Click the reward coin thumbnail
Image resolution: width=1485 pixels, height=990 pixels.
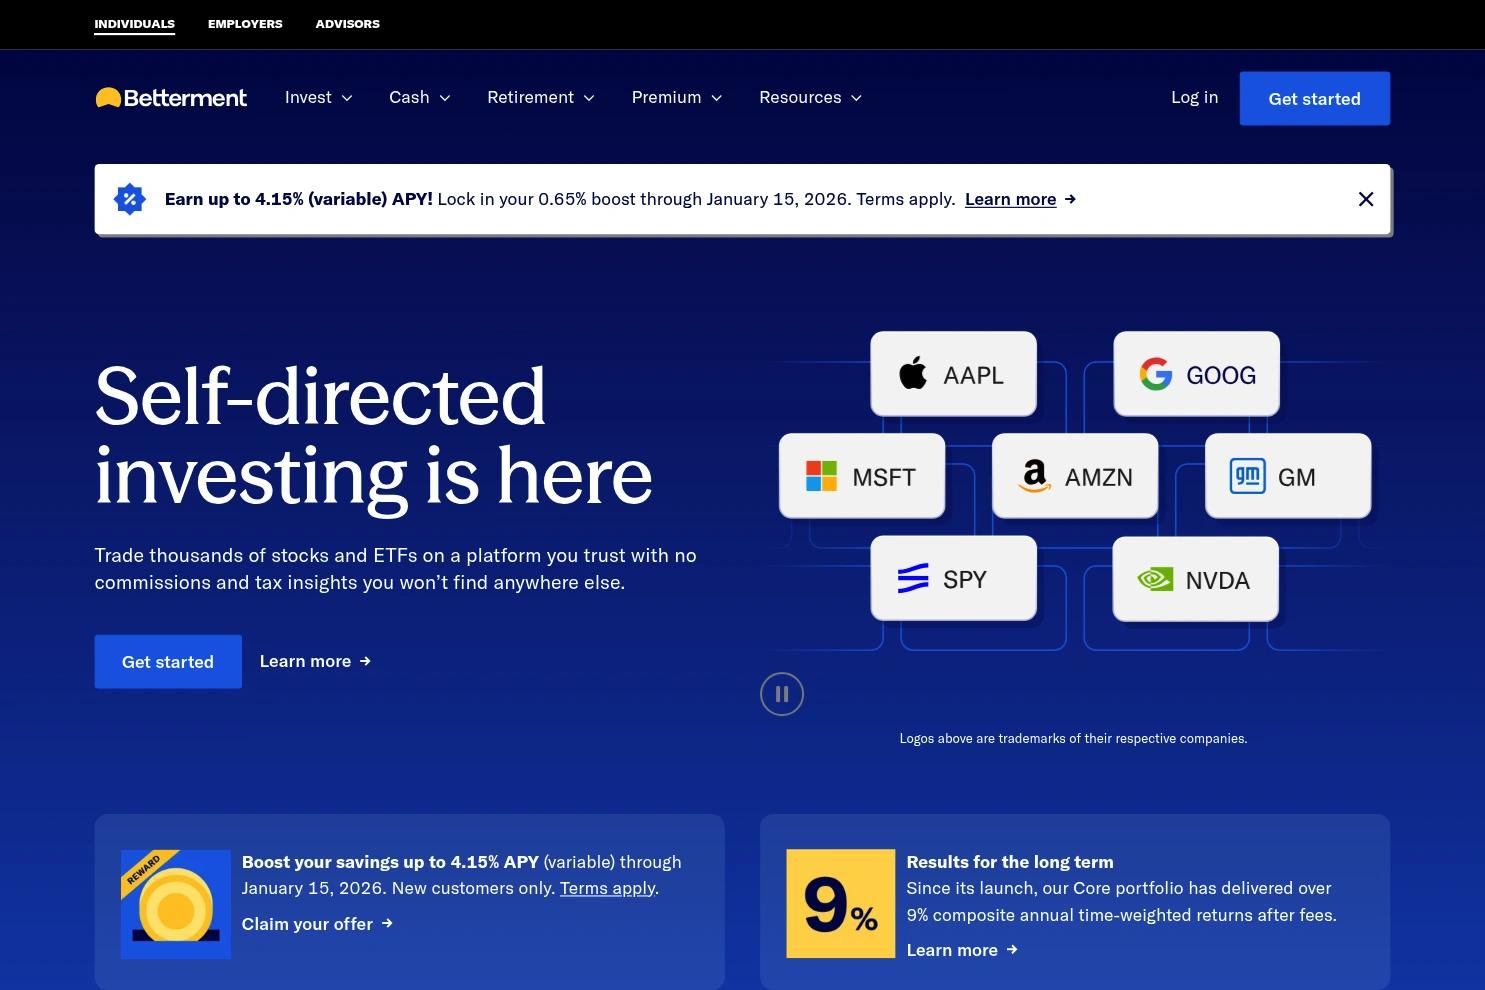(x=176, y=904)
